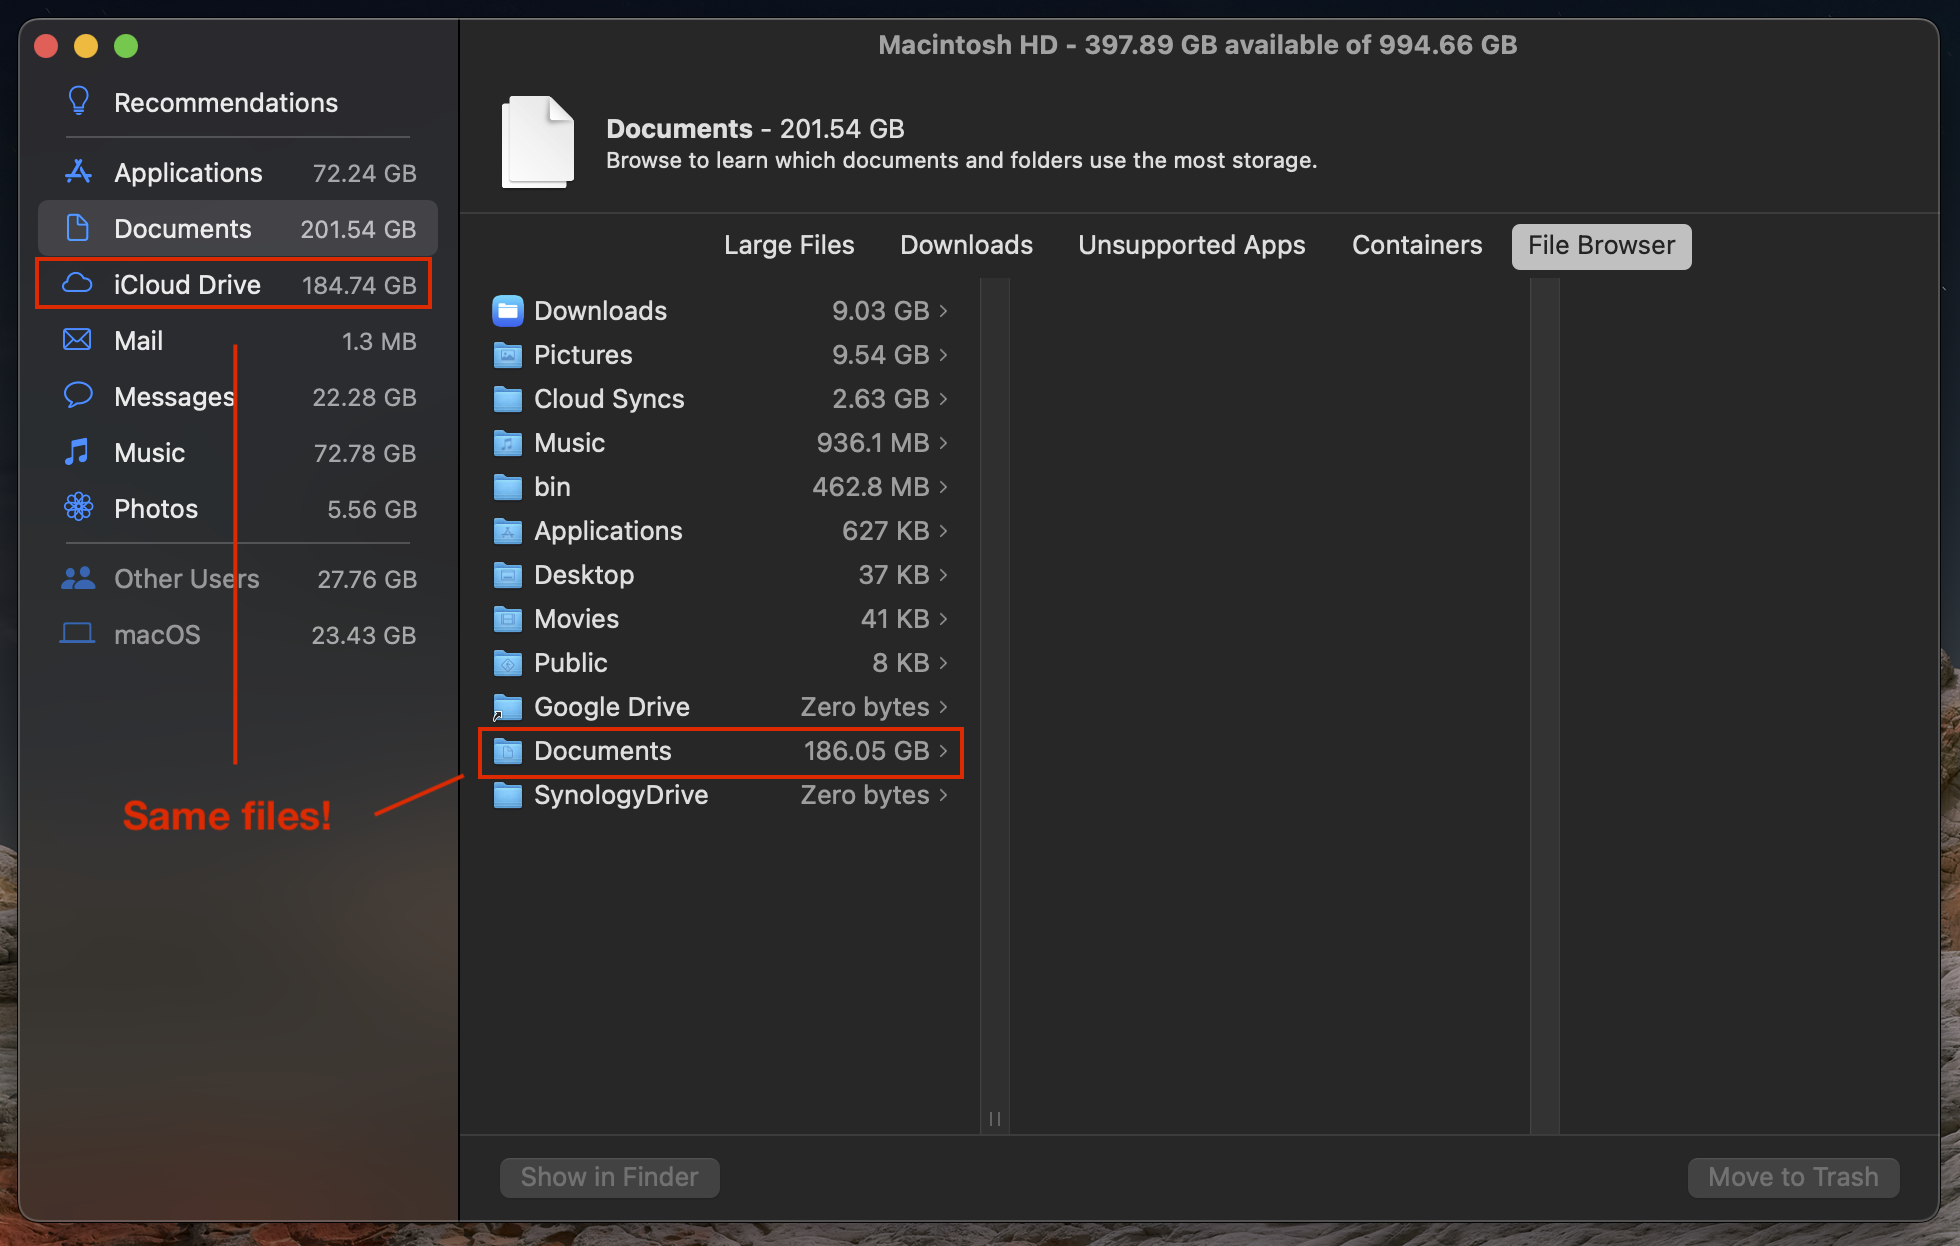The height and width of the screenshot is (1246, 1960).
Task: Click the Cloud Syncs folder icon
Action: [508, 399]
